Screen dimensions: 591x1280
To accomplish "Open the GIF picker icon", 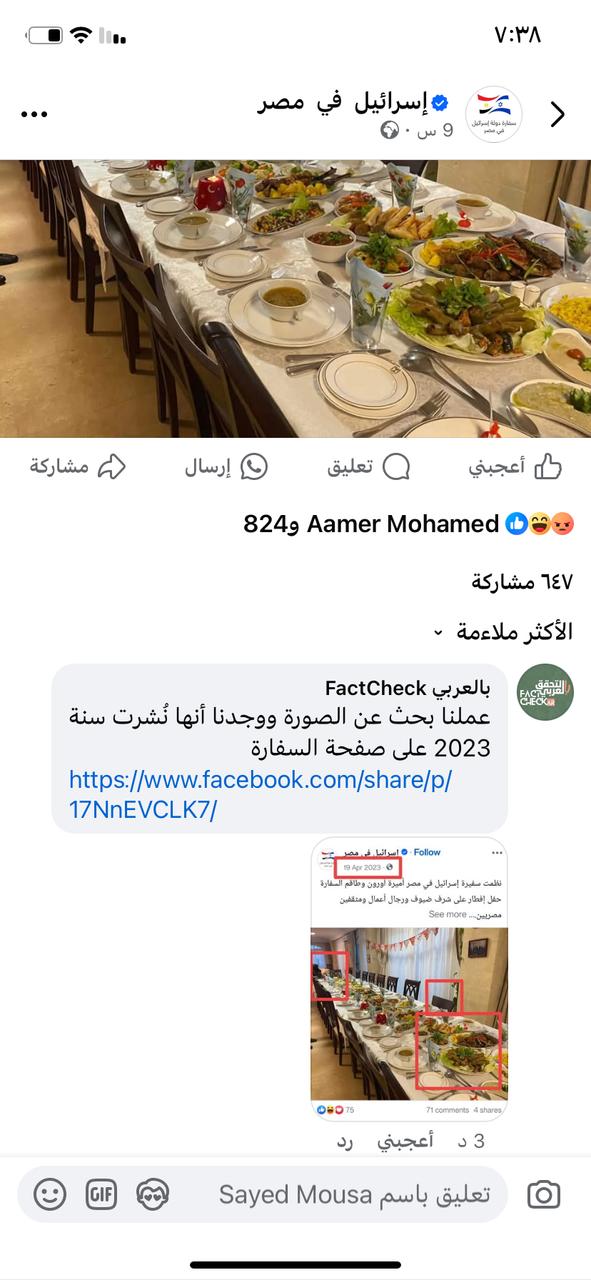I will [x=101, y=1194].
